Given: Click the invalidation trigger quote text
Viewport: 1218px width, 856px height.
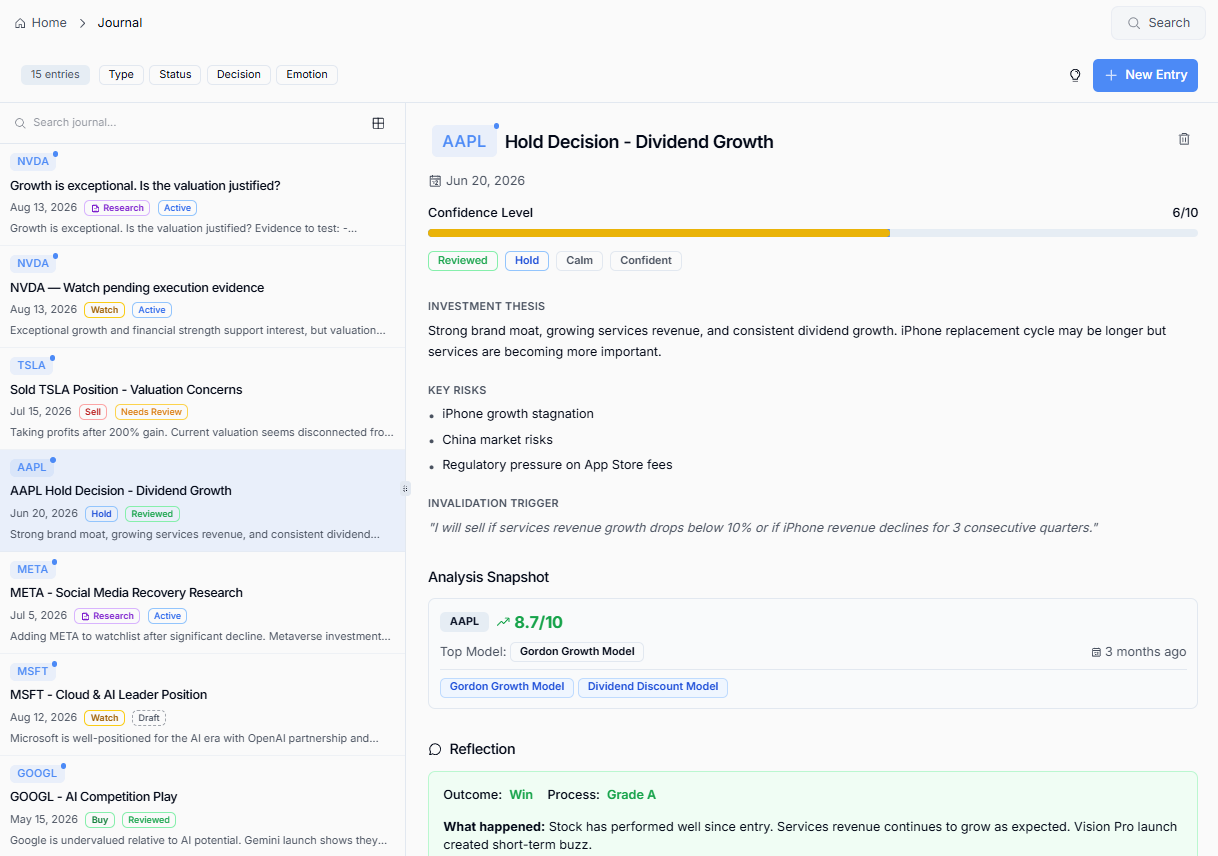Looking at the screenshot, I should coord(763,528).
